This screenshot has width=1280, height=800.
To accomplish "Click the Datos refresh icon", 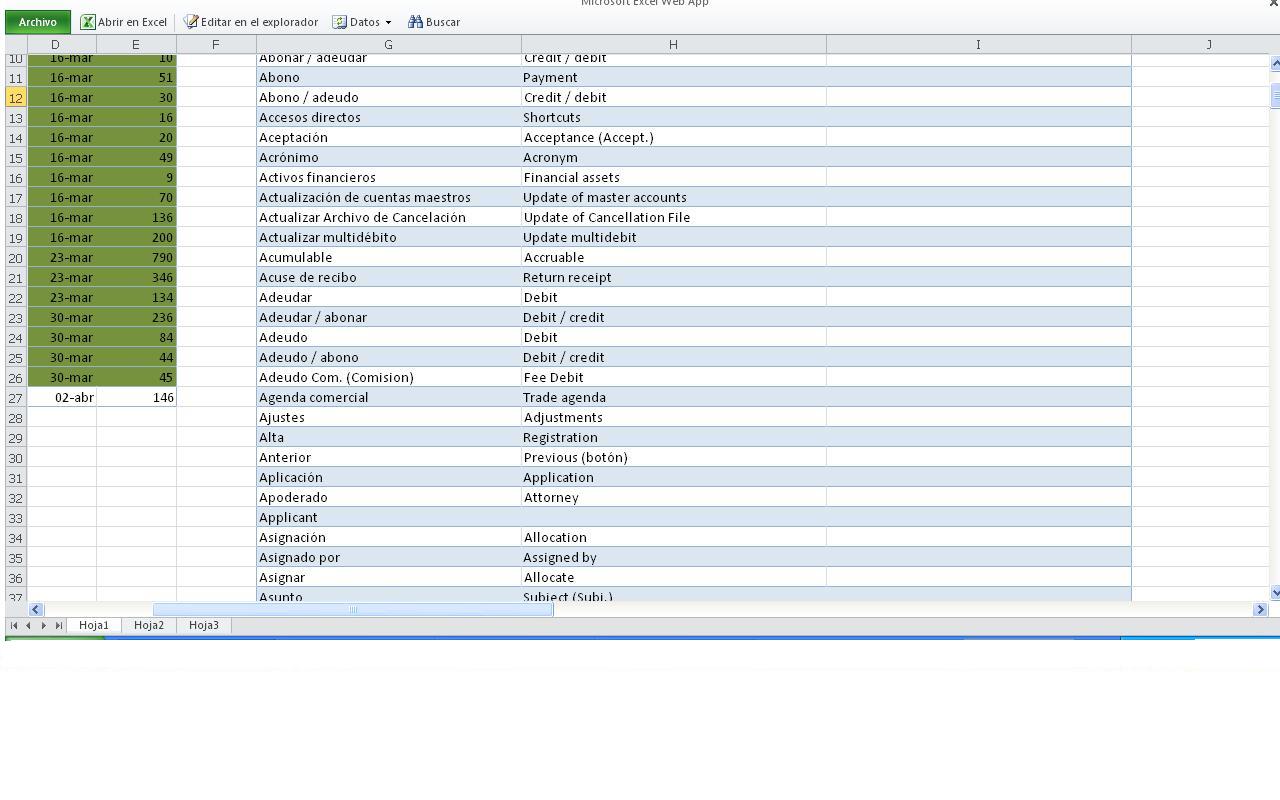I will 340,22.
